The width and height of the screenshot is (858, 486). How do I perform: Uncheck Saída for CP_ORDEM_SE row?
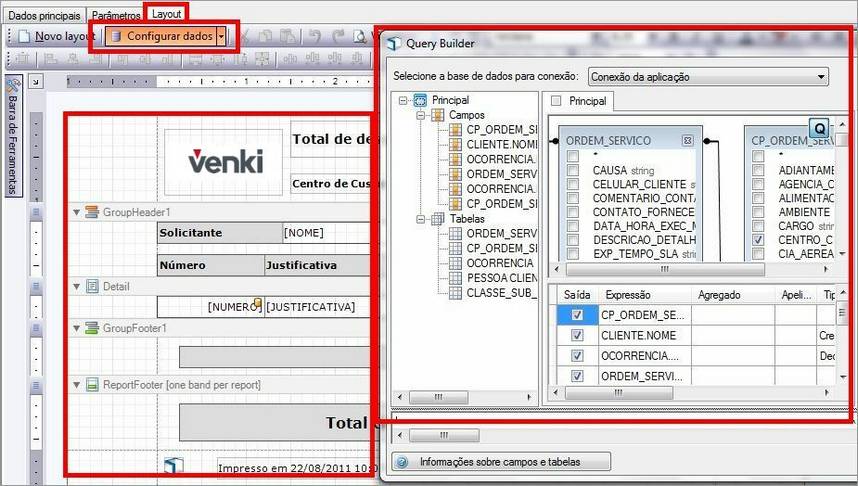[x=577, y=315]
